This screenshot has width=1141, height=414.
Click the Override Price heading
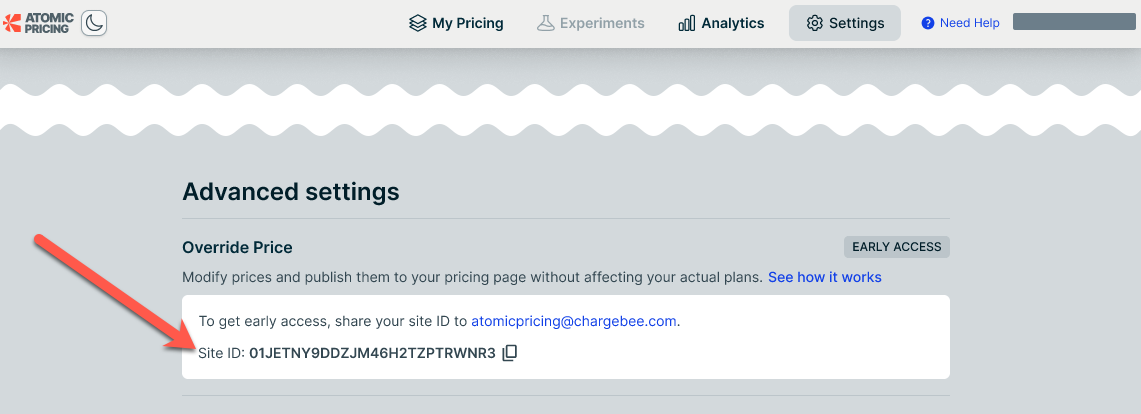(x=237, y=247)
